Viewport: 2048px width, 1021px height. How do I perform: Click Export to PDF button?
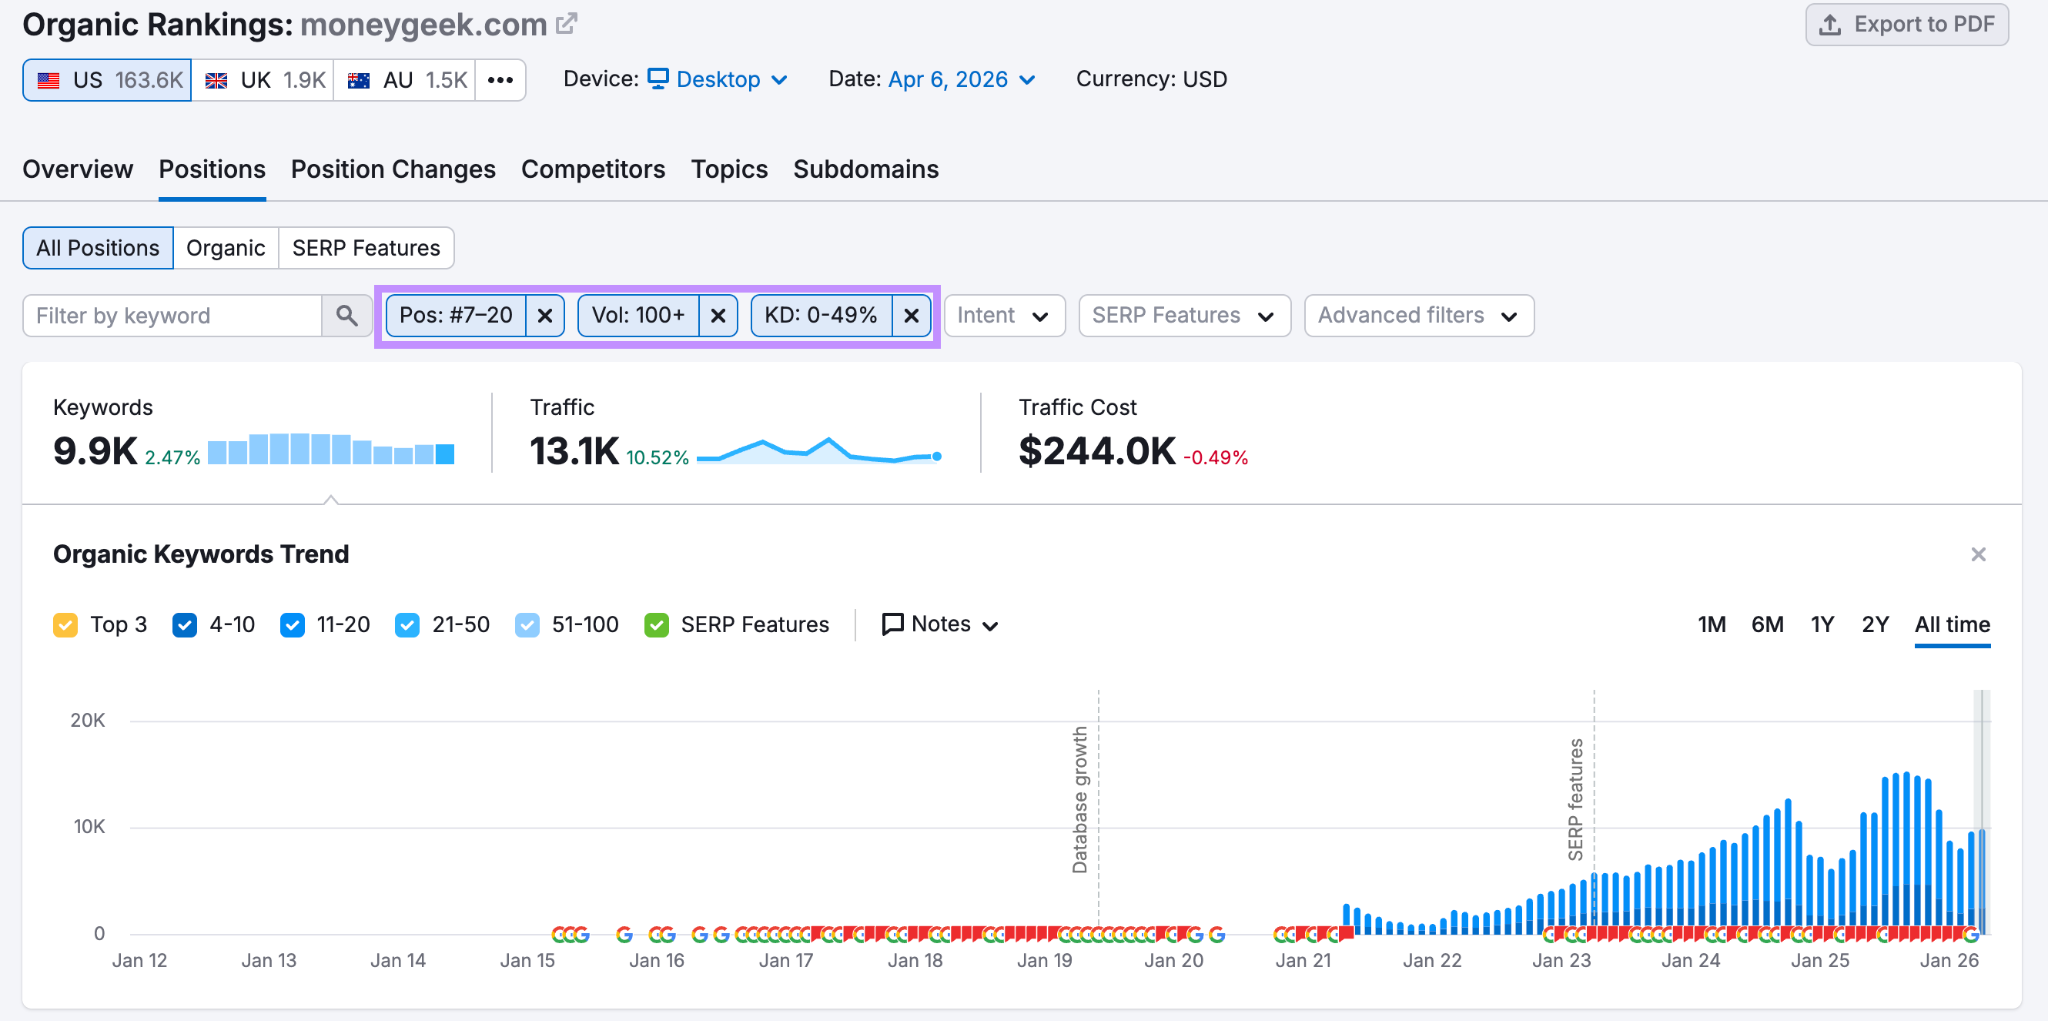(1907, 25)
